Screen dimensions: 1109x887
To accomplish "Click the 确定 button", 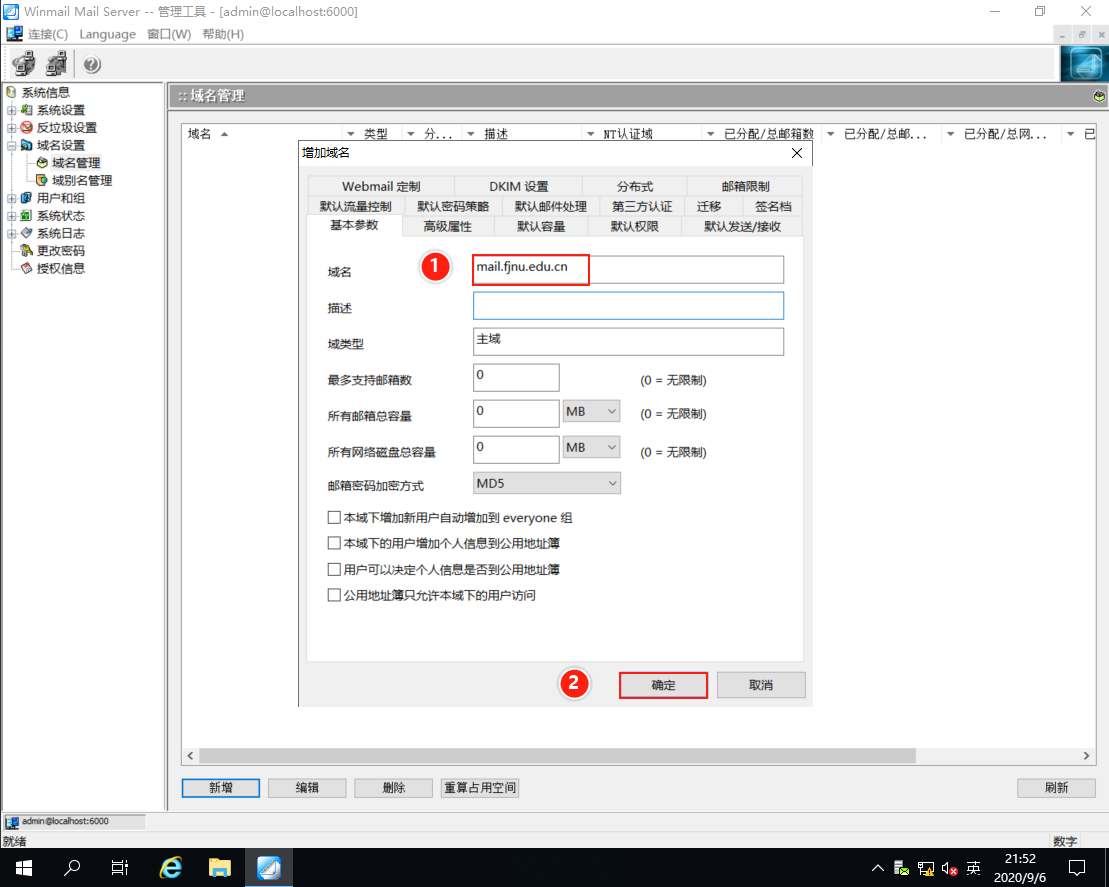I will pyautogui.click(x=663, y=684).
